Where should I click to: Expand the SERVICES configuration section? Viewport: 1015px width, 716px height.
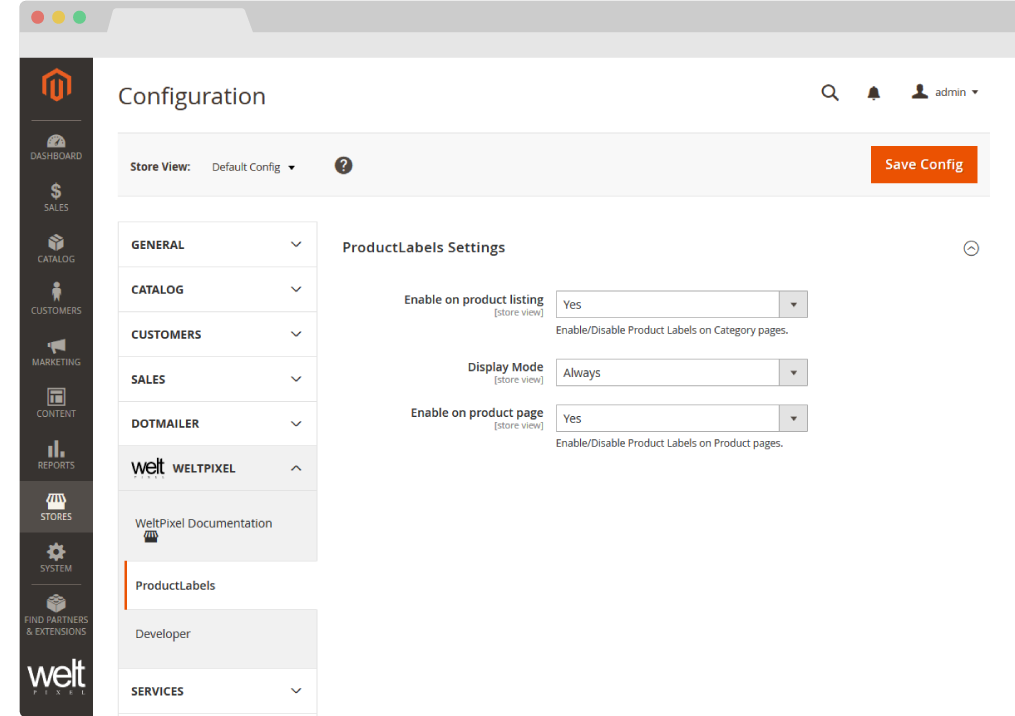pyautogui.click(x=217, y=691)
